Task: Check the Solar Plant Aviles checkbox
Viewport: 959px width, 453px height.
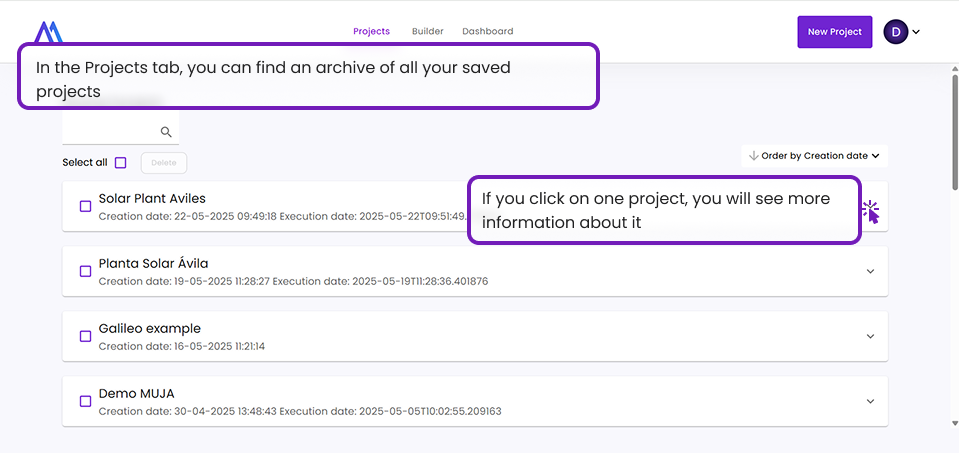Action: coord(86,207)
